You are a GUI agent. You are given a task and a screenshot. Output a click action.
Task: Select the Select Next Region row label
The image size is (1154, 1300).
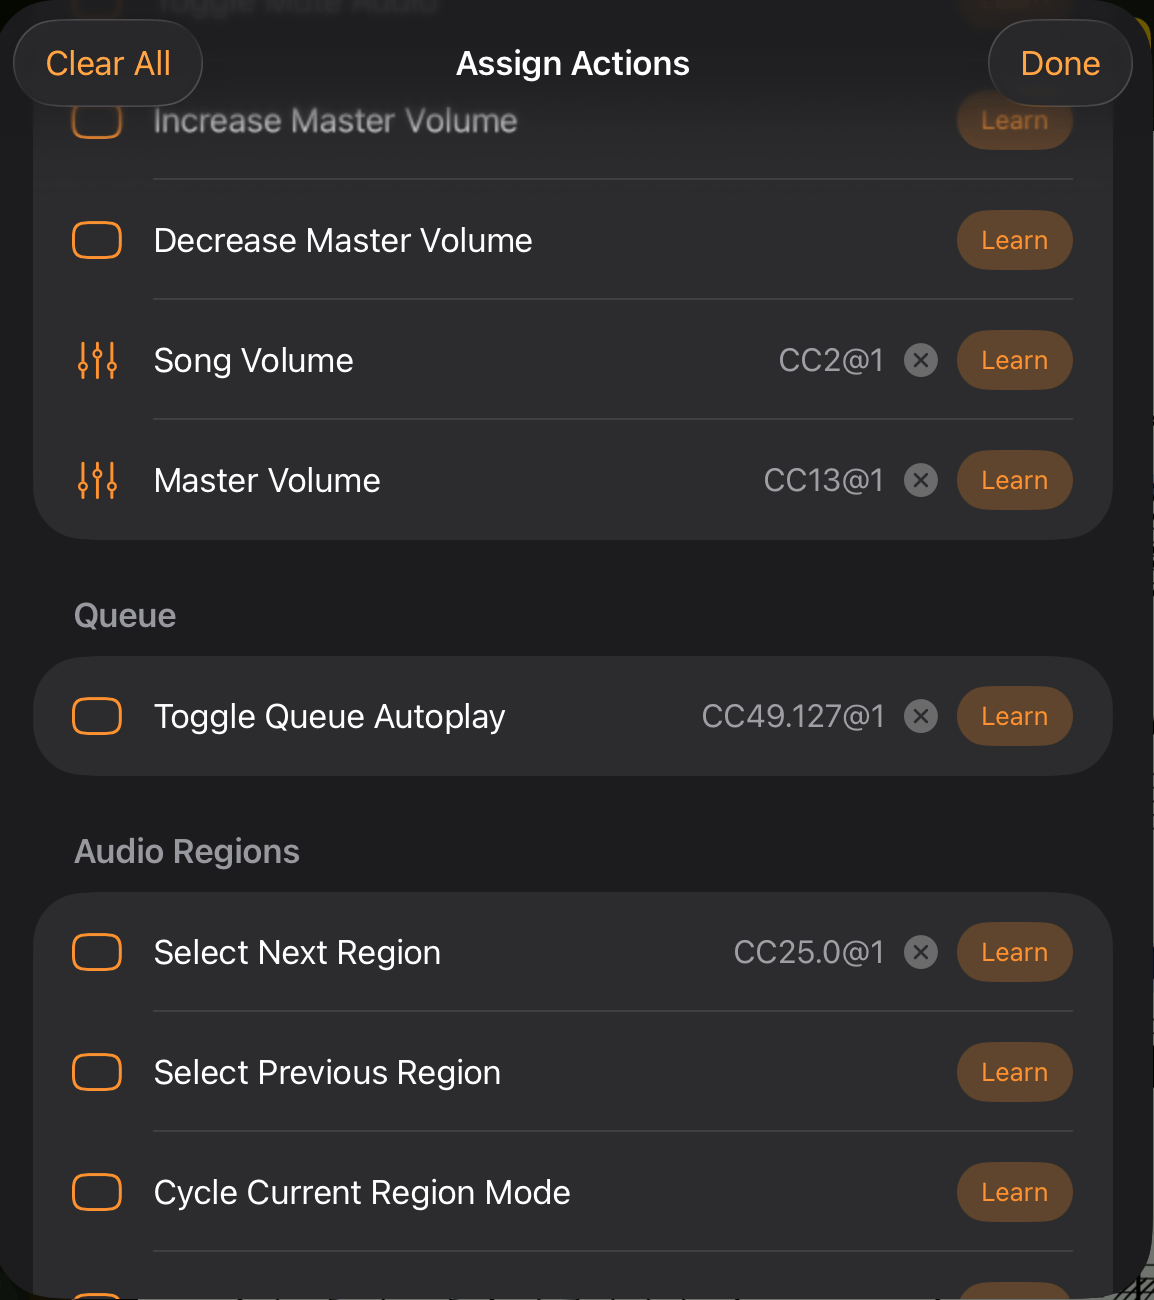pyautogui.click(x=297, y=952)
